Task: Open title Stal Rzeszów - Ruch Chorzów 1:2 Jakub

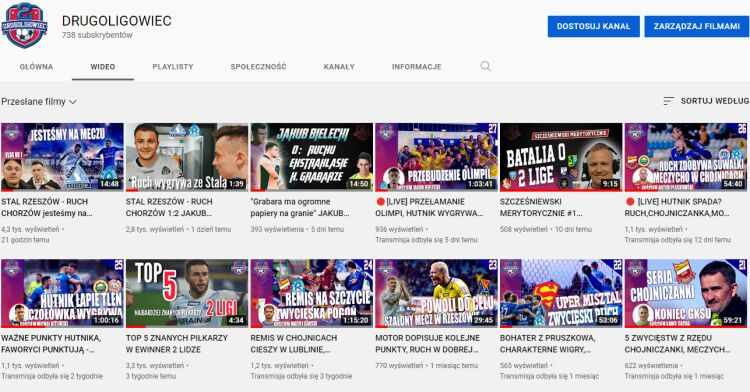Action: 169,207
